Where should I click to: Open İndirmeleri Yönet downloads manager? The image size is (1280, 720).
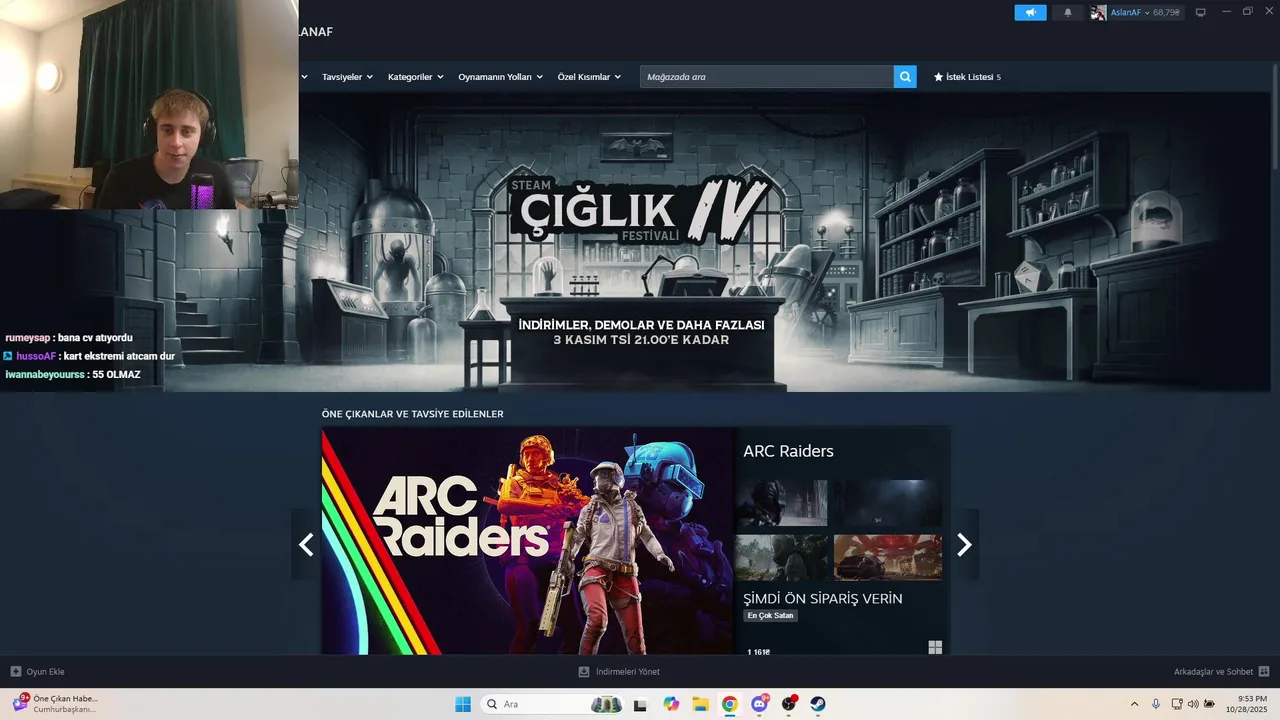pyautogui.click(x=619, y=672)
